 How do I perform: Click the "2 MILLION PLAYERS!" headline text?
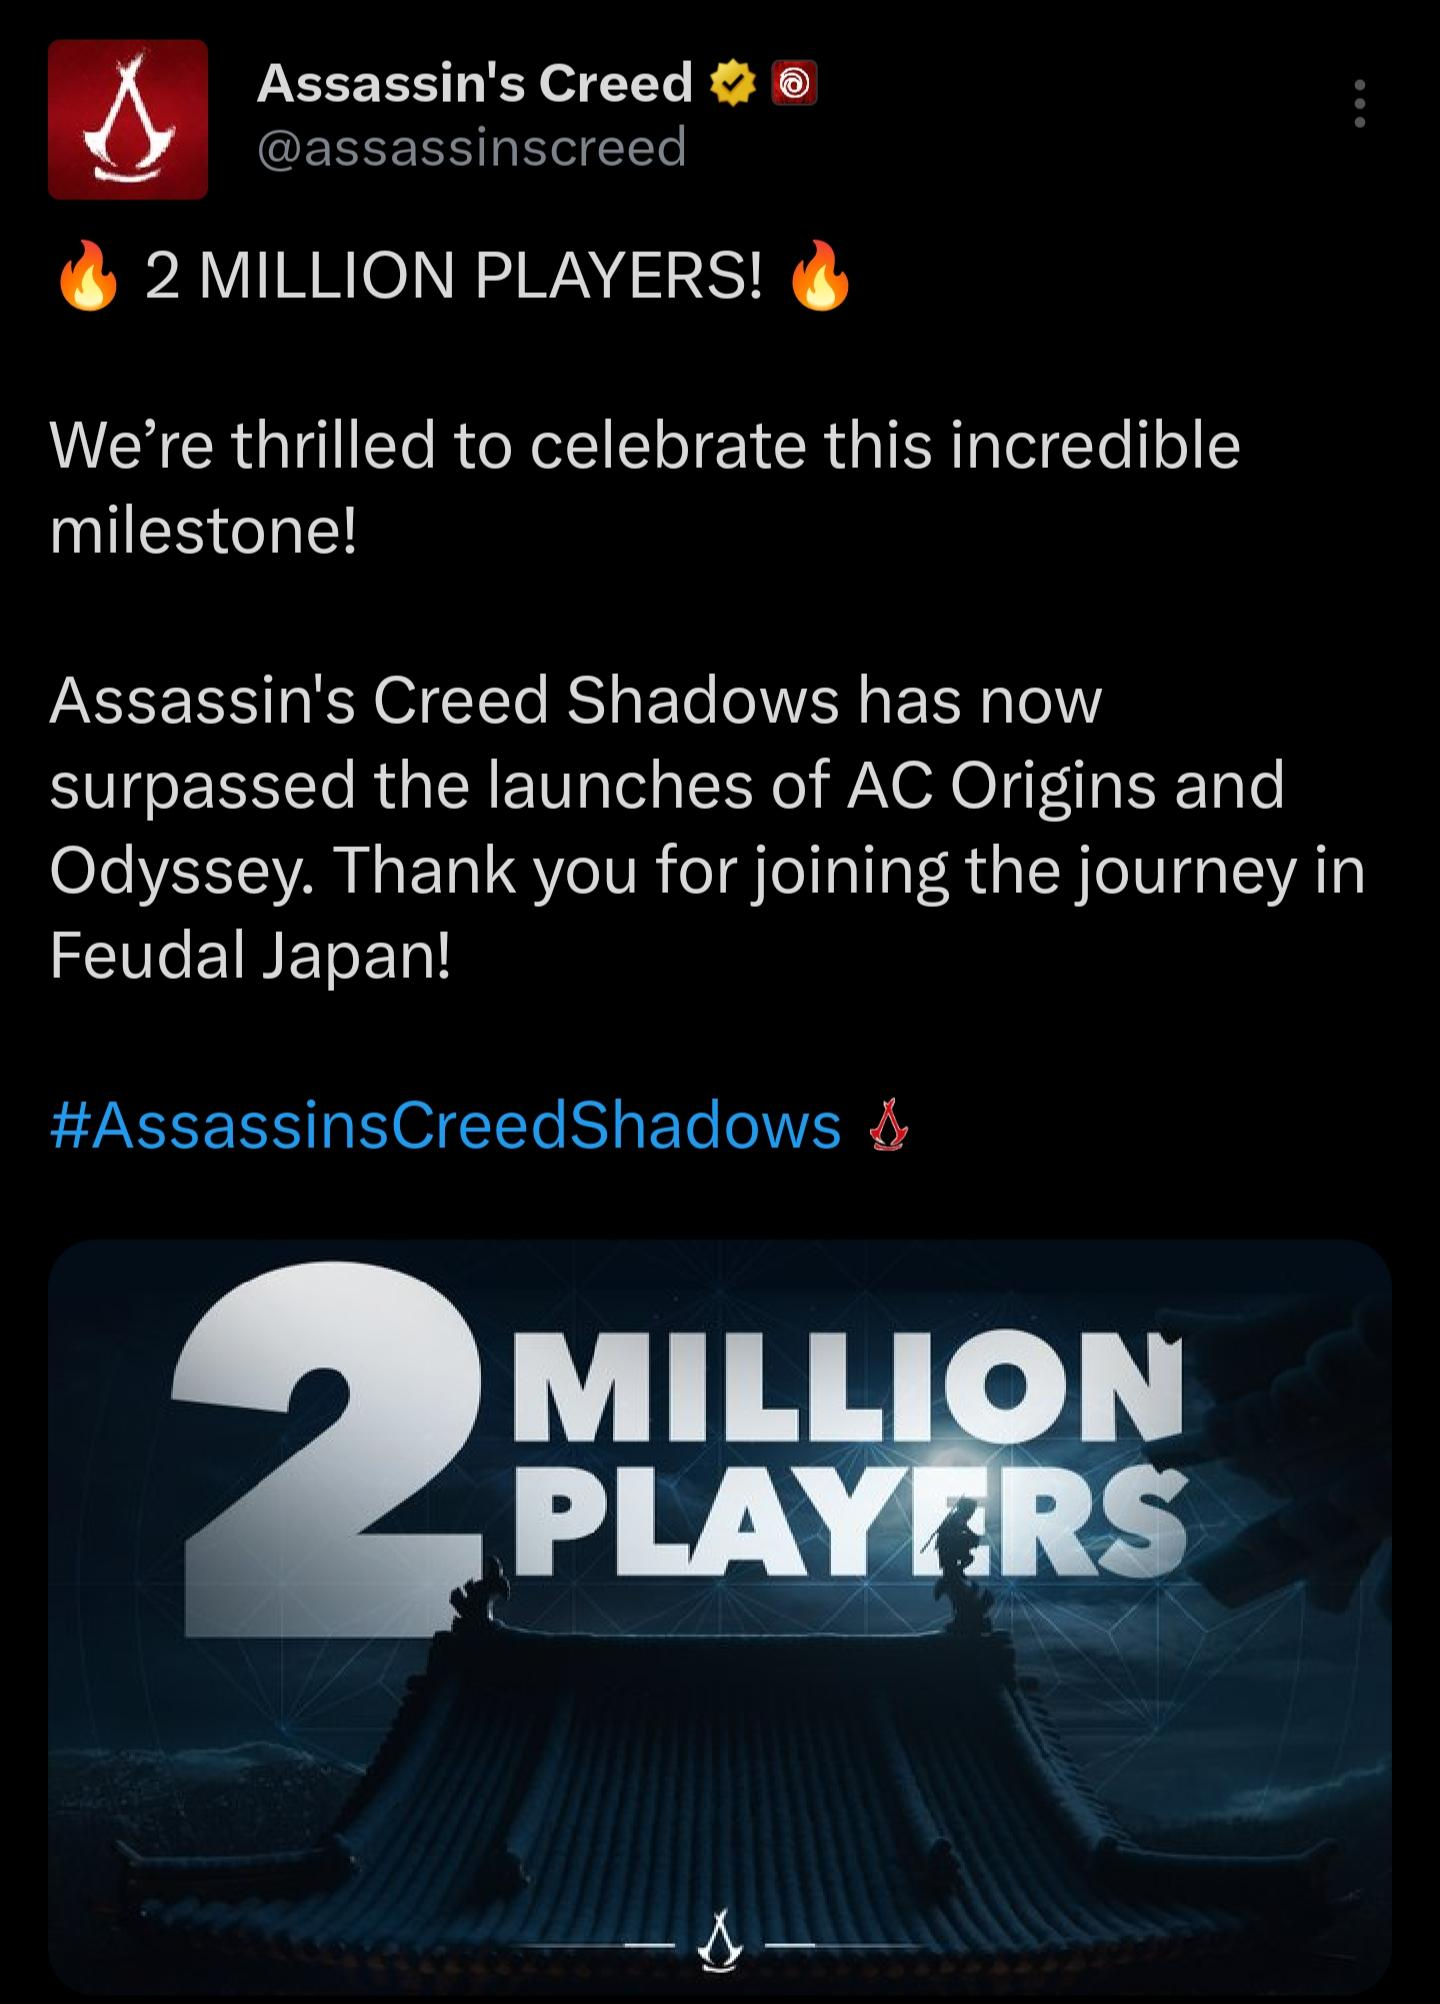coord(453,275)
